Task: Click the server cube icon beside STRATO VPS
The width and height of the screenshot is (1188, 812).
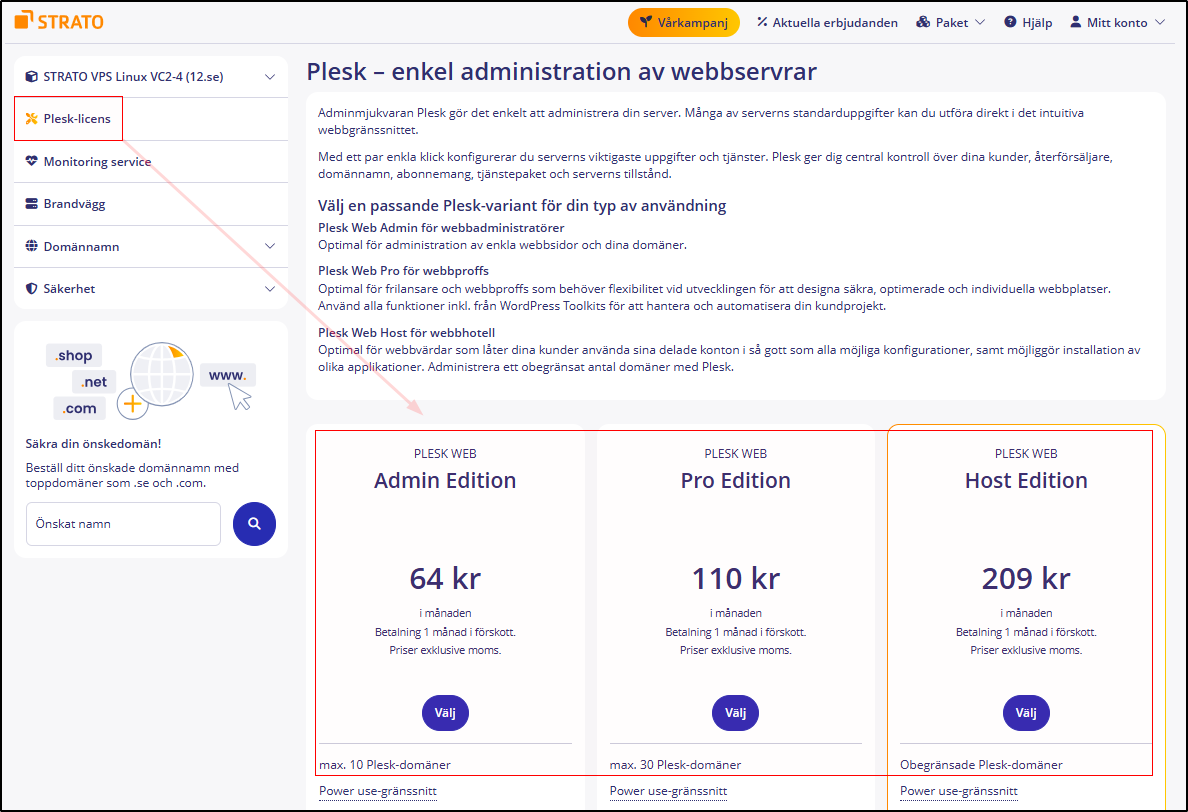Action: pyautogui.click(x=31, y=77)
